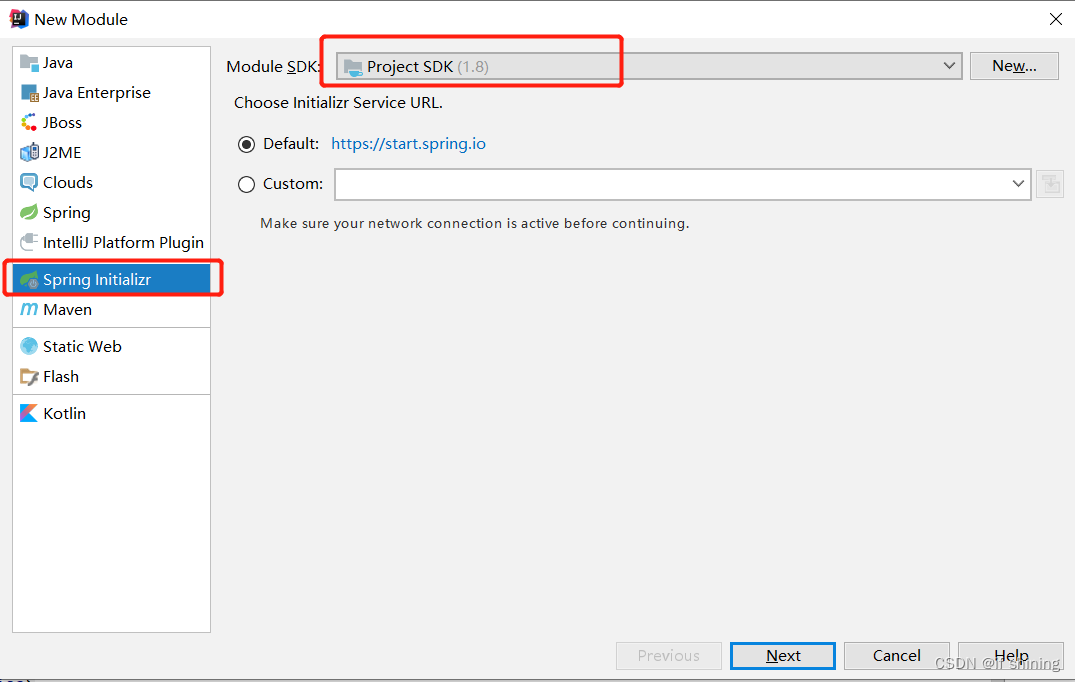Viewport: 1075px width, 682px height.
Task: Click the disabled download icon beside Custom field
Action: [x=1050, y=184]
